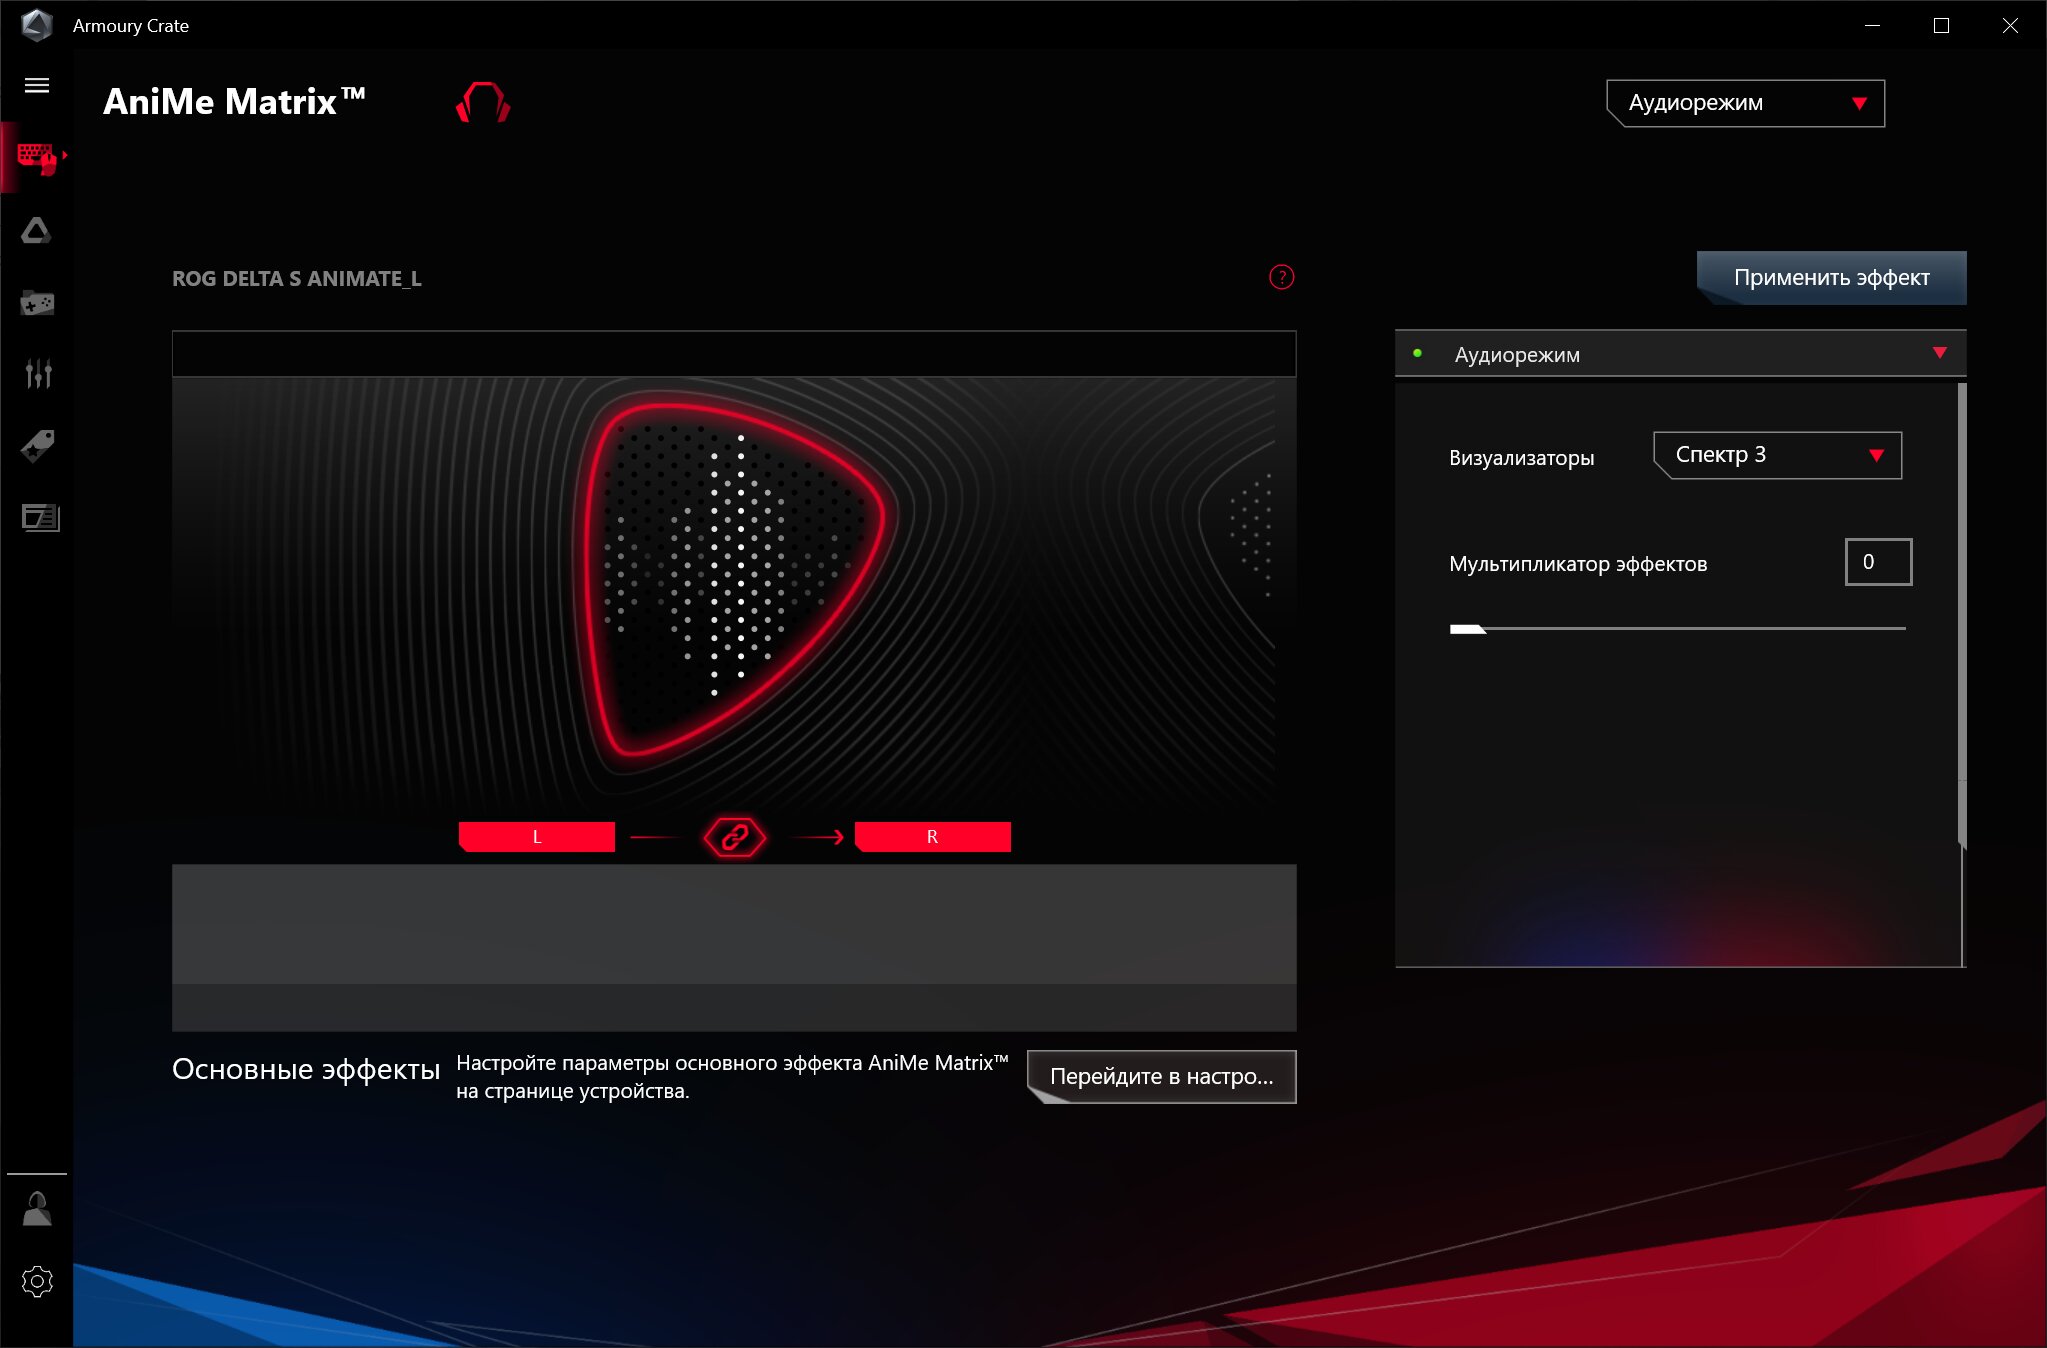Click the Armoury Crate logo icon

click(x=36, y=25)
